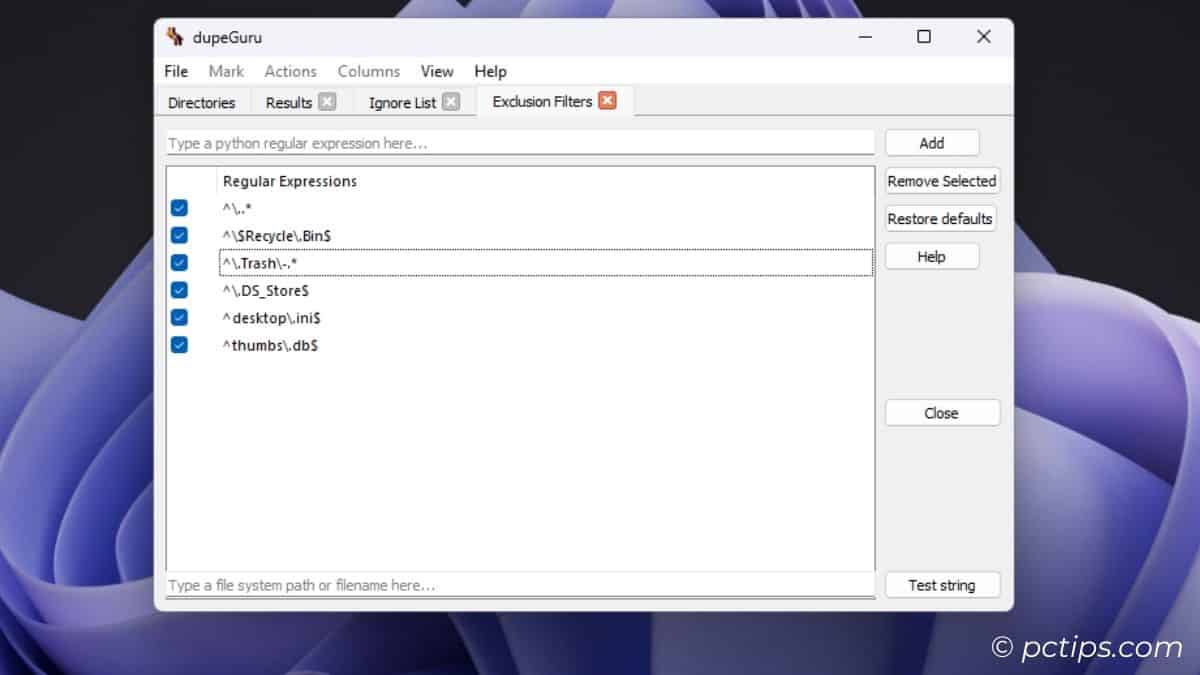The height and width of the screenshot is (675, 1200).
Task: Select the ^\.Trash\-.* expression text
Action: (260, 263)
